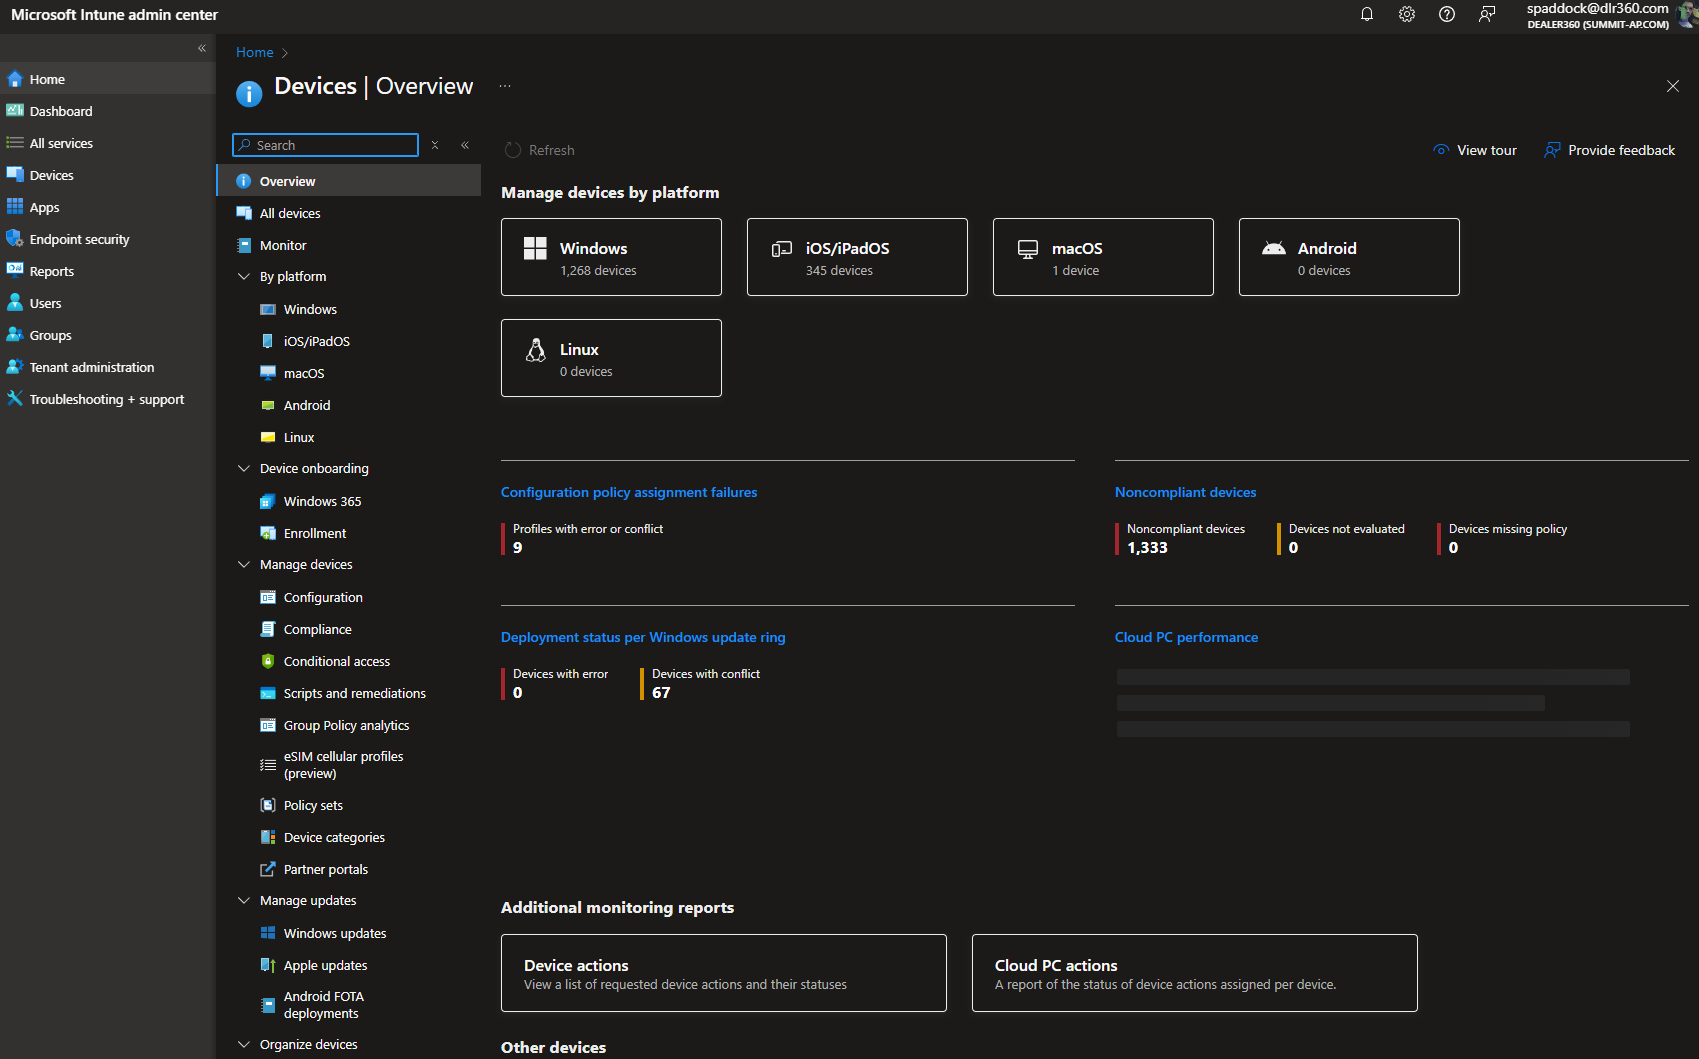Open the Cloud PC performance link
1699x1059 pixels.
[1187, 637]
